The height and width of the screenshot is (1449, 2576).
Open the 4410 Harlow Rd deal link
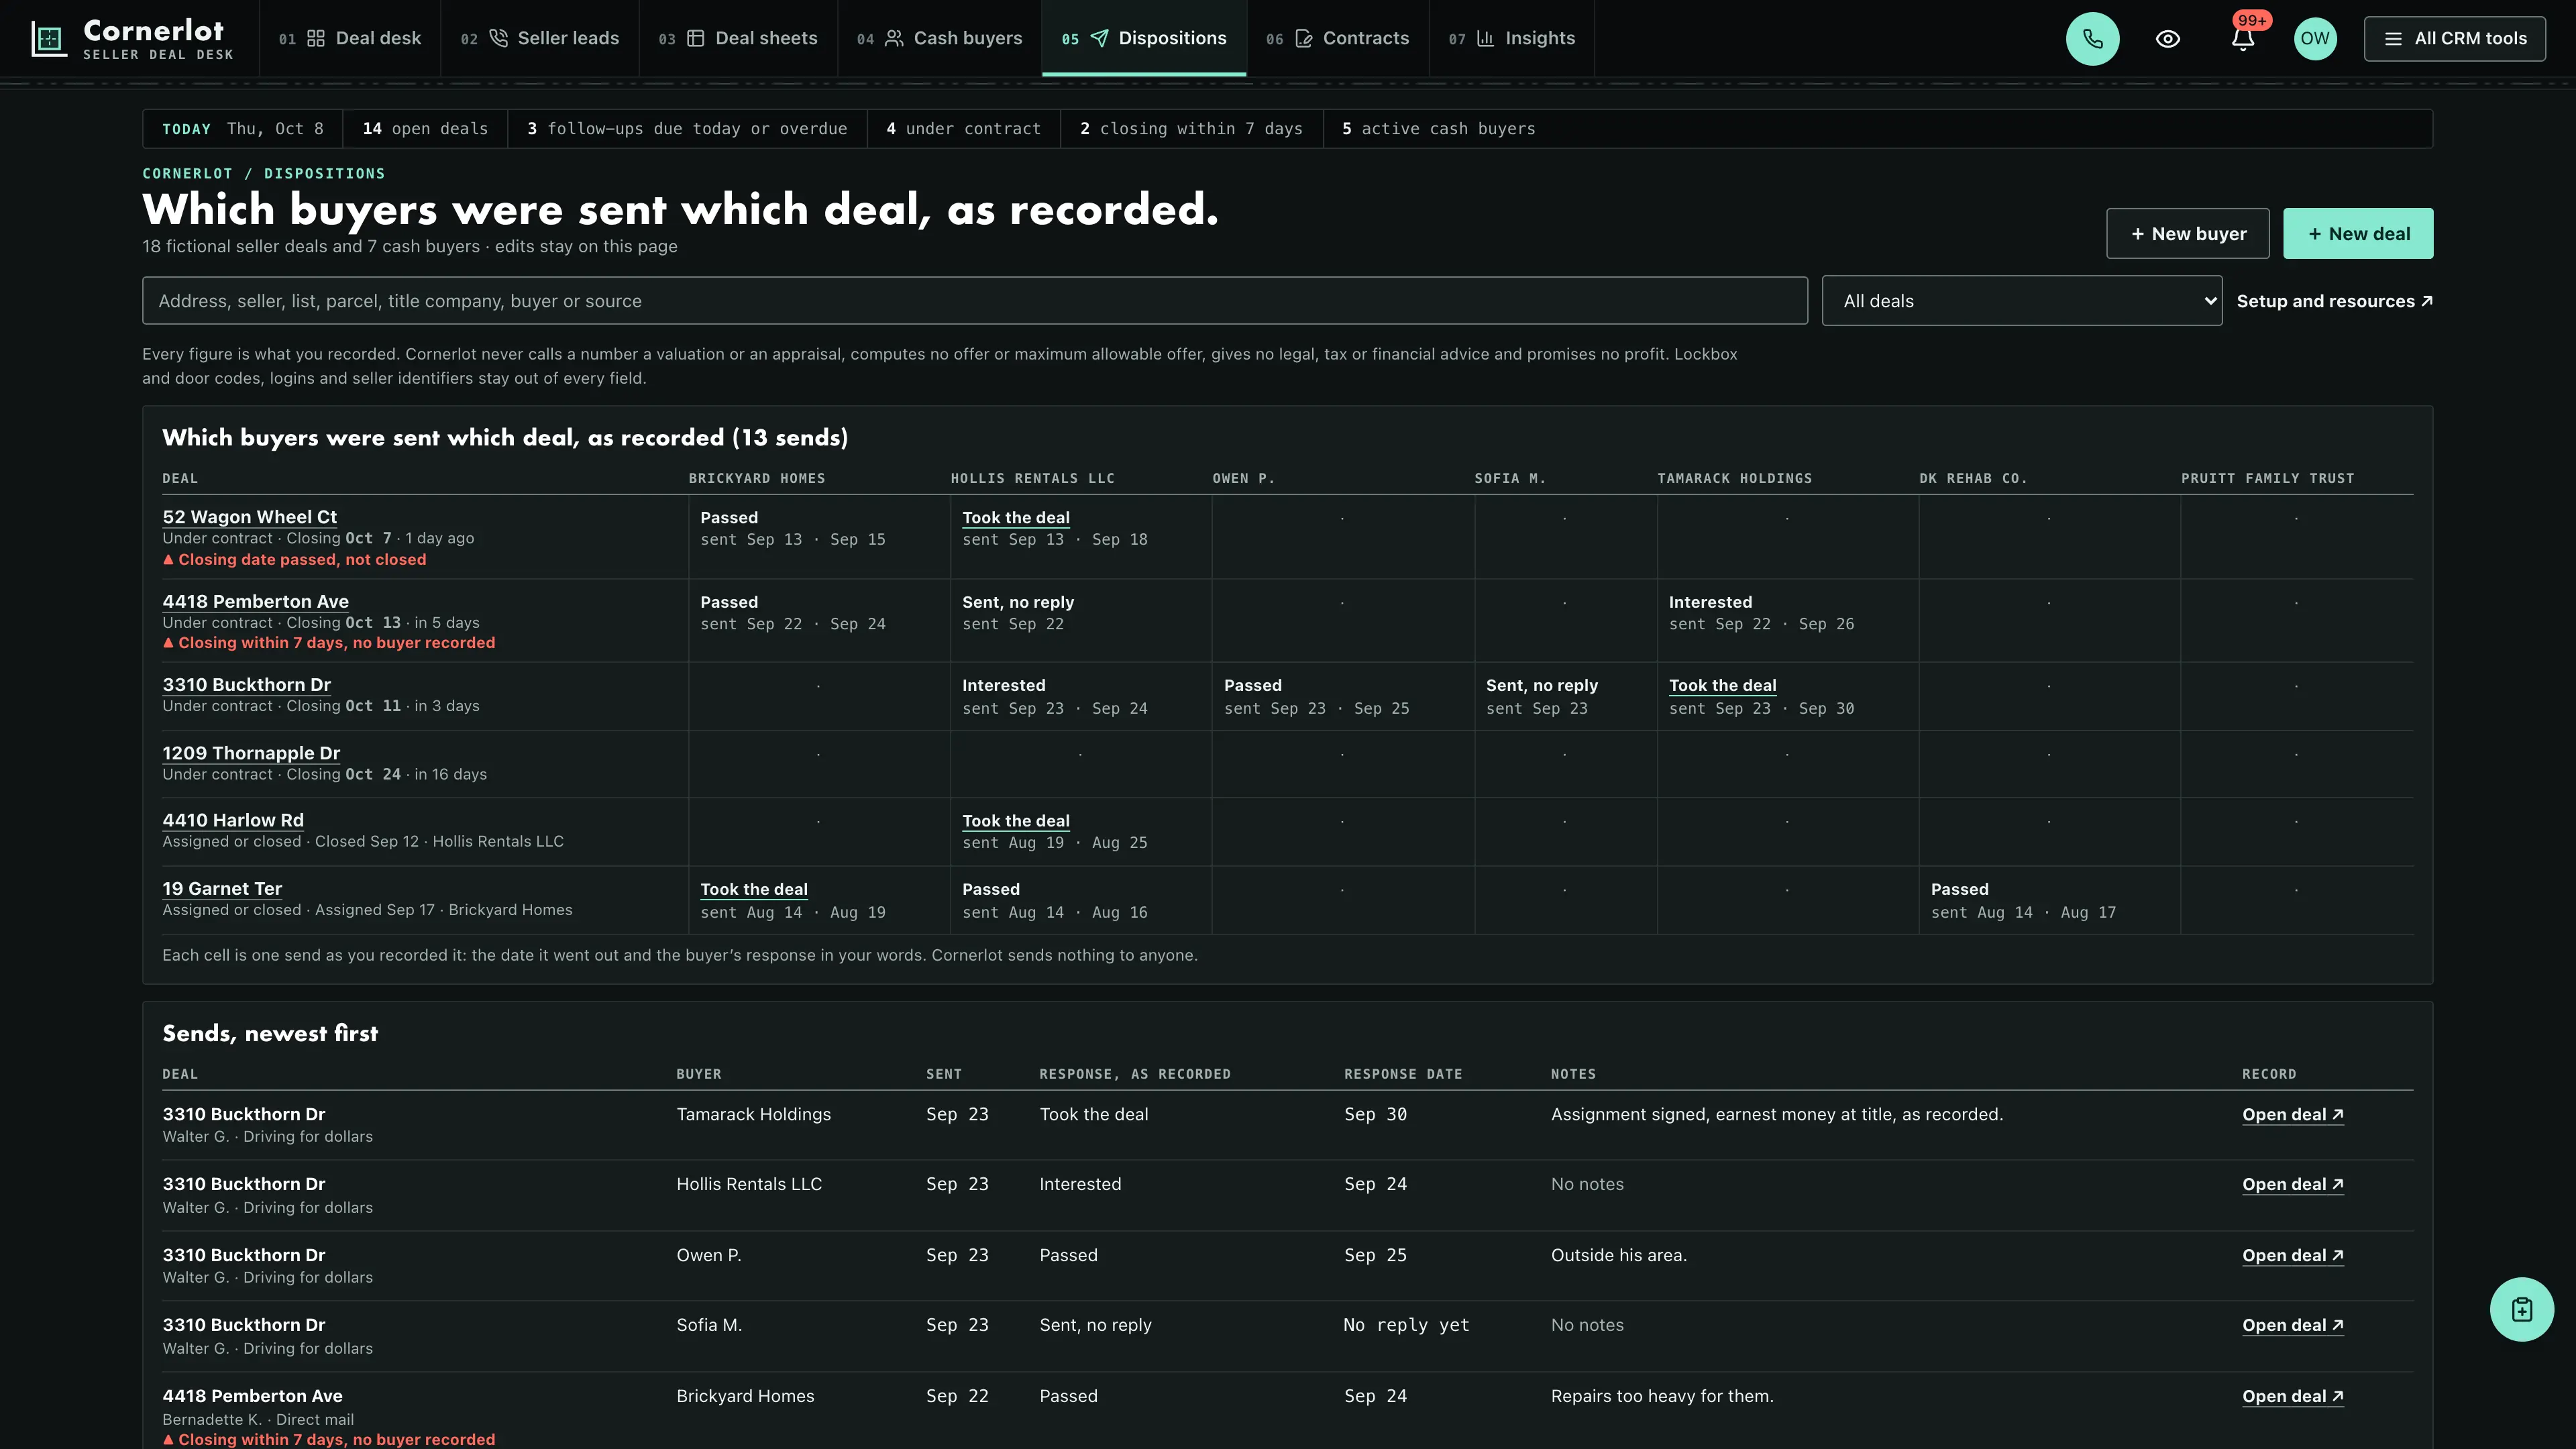(x=233, y=820)
